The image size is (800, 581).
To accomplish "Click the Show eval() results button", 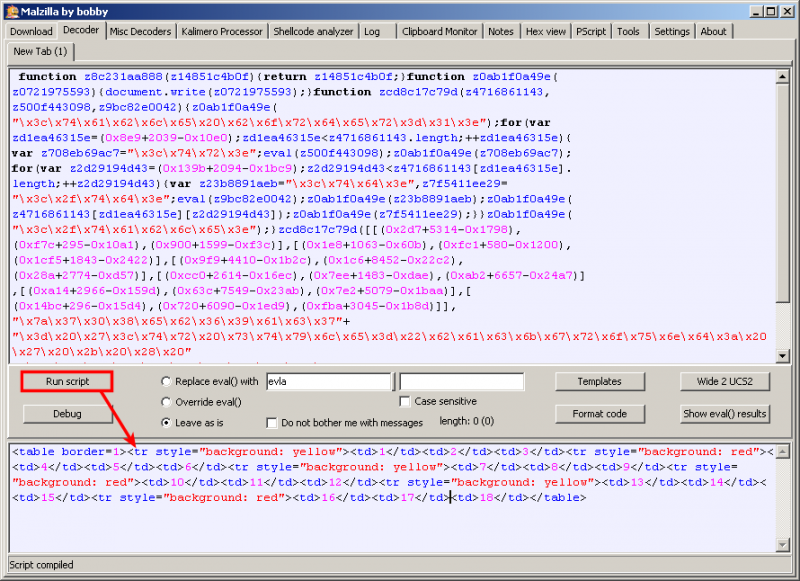I will 724,413.
